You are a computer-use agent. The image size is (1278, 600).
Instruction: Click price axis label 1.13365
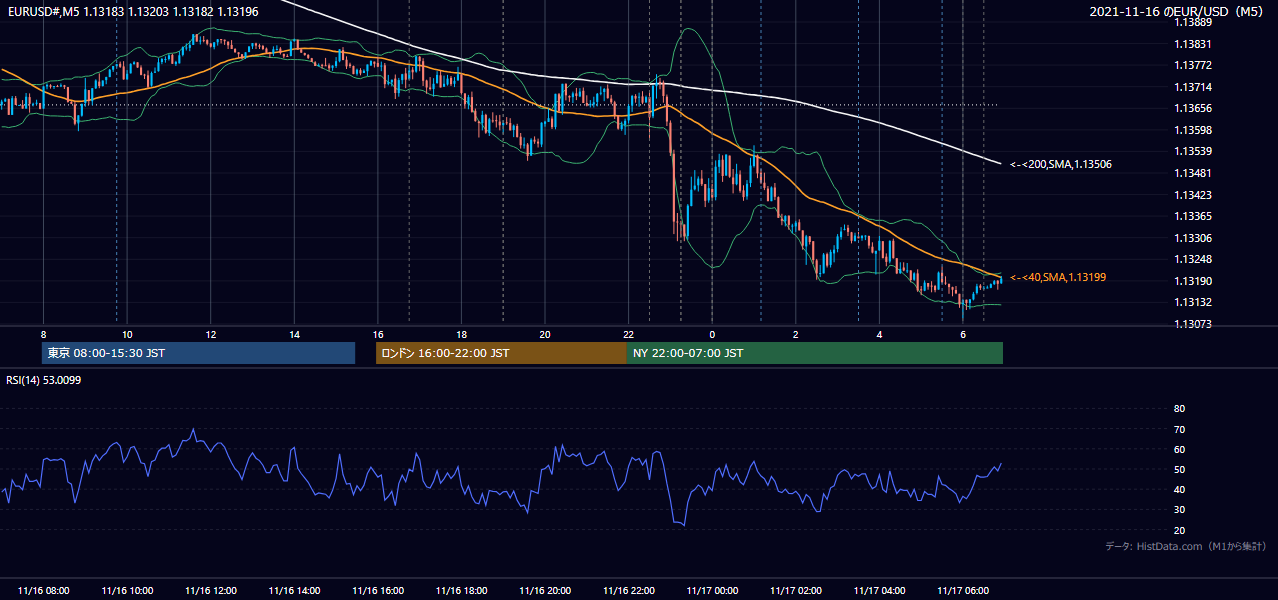coord(1193,216)
